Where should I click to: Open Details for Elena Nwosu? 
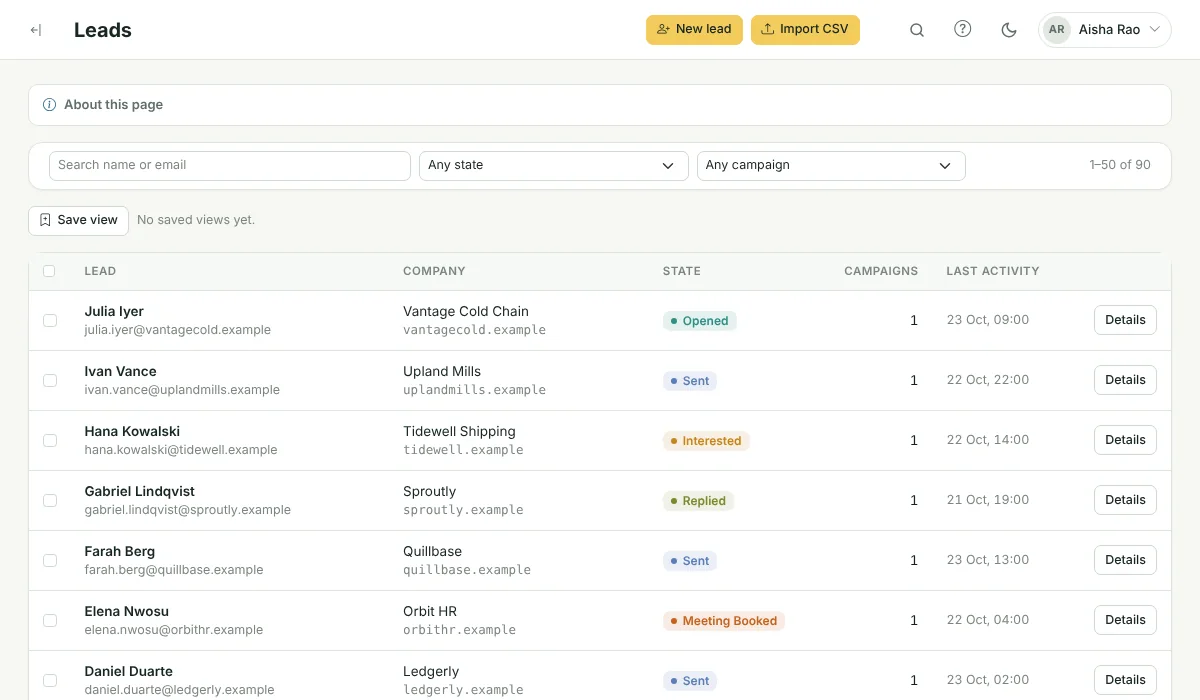(x=1125, y=620)
